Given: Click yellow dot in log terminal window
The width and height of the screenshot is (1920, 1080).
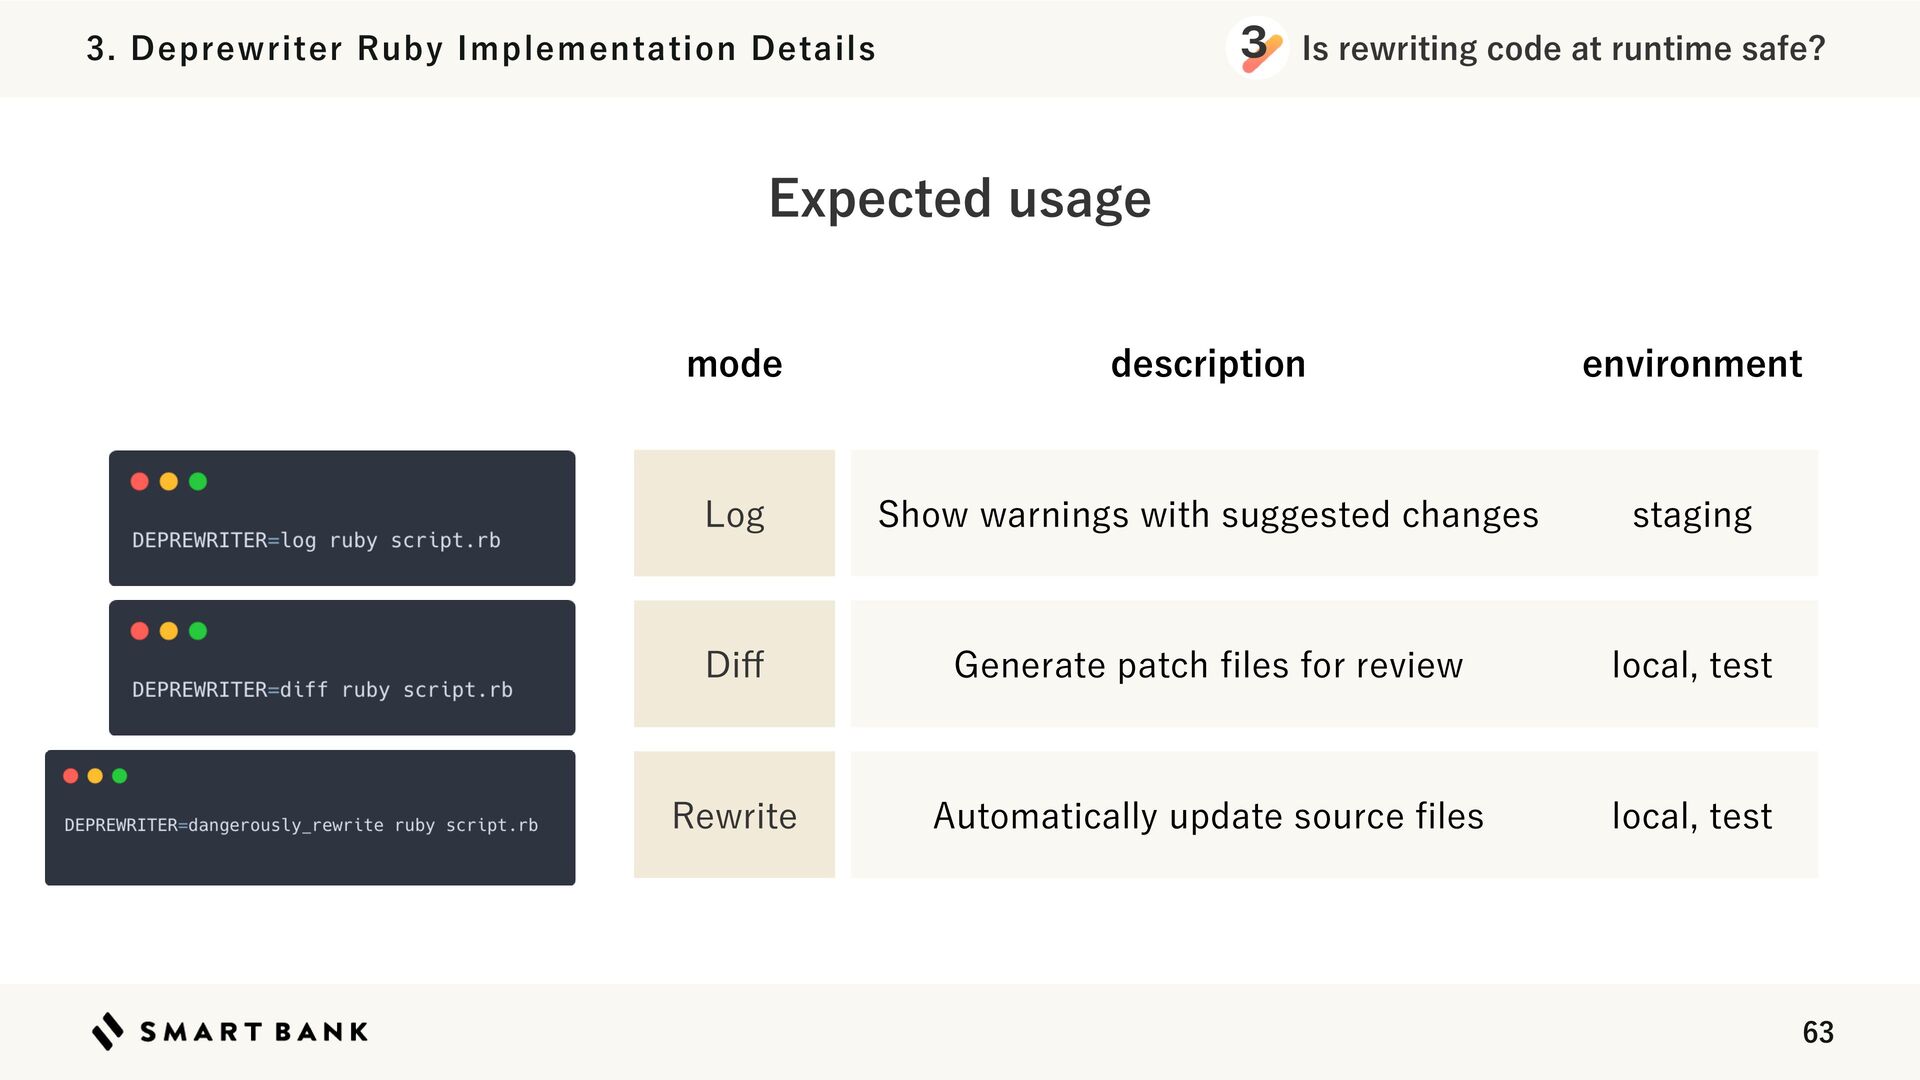Looking at the screenshot, I should [169, 482].
